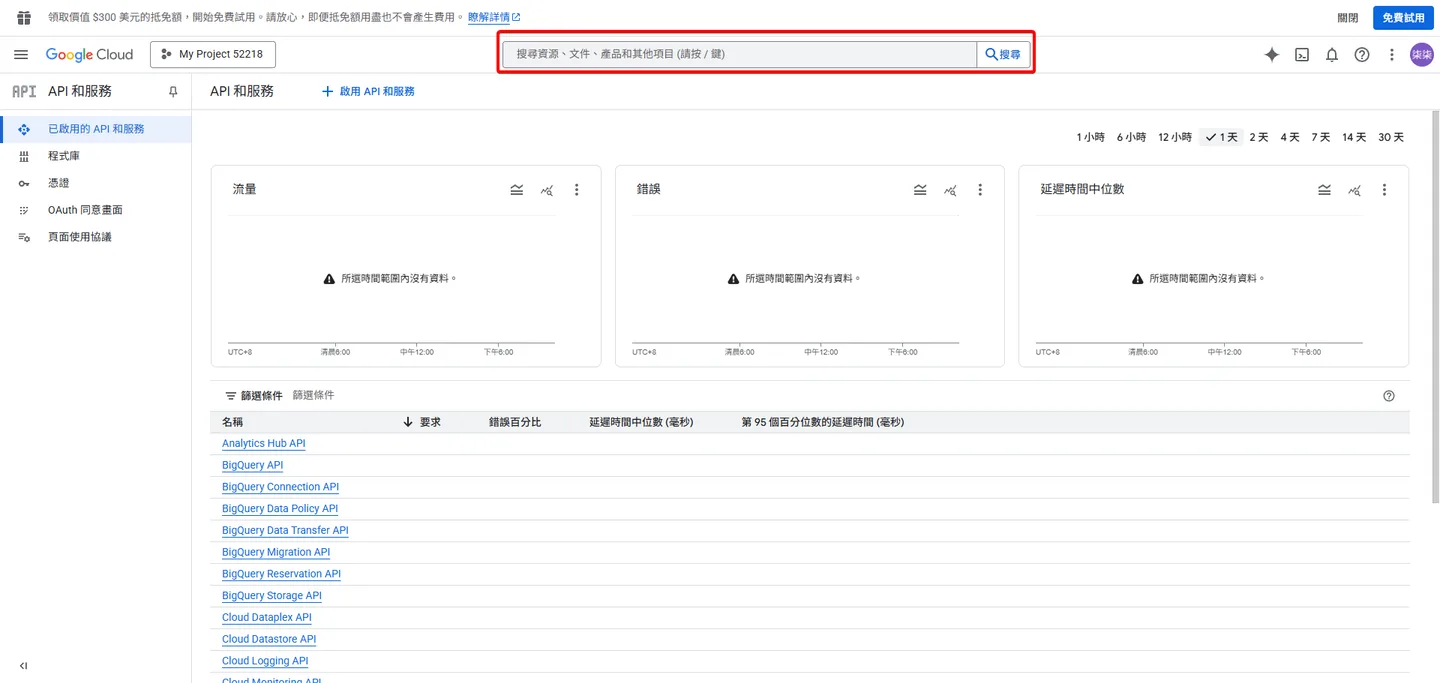Viewport: 1440px width, 683px height.
Task: Open the Cloud Datastore API link
Action: [x=269, y=640]
